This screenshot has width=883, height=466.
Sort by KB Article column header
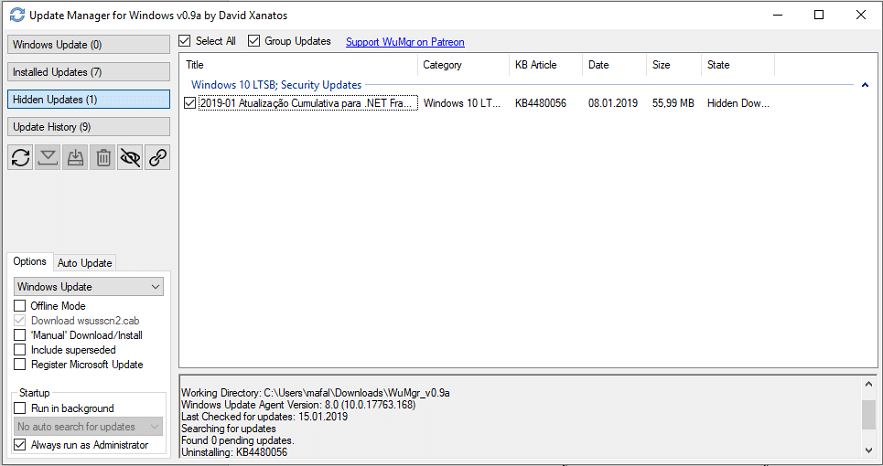[546, 65]
